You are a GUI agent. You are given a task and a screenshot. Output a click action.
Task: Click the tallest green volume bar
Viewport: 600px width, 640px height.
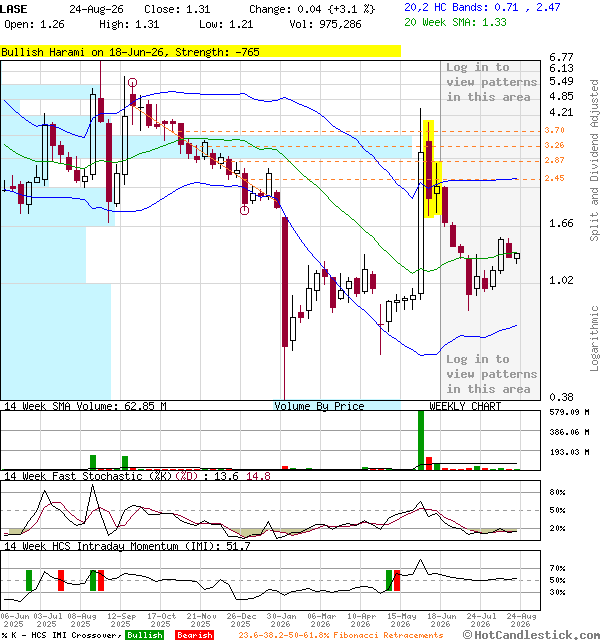421,440
